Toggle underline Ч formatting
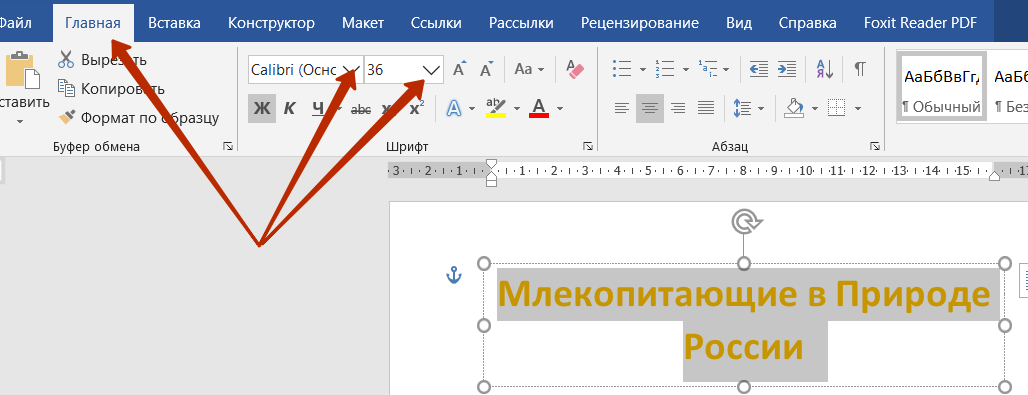This screenshot has height=395, width=1028. [x=318, y=109]
